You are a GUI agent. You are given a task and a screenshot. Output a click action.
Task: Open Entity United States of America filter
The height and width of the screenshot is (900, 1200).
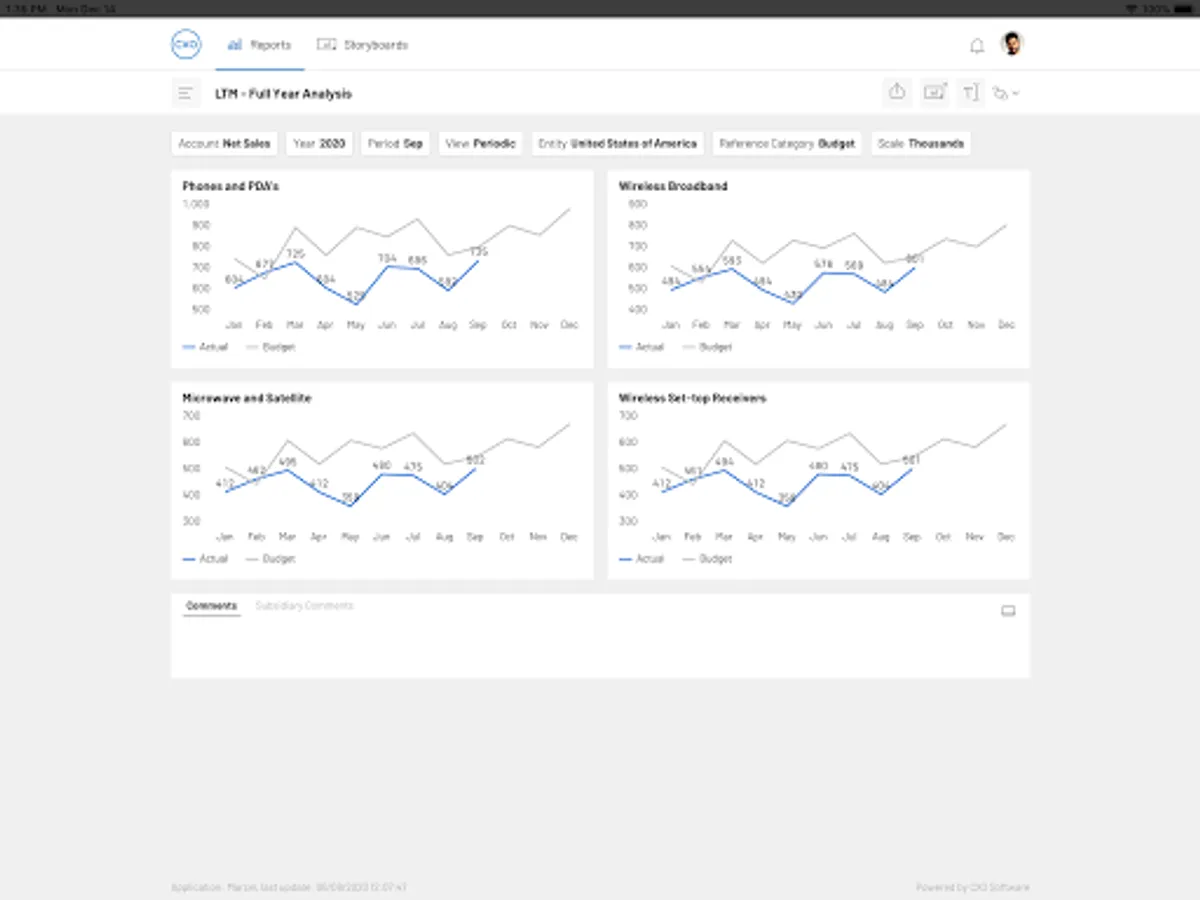click(x=617, y=144)
